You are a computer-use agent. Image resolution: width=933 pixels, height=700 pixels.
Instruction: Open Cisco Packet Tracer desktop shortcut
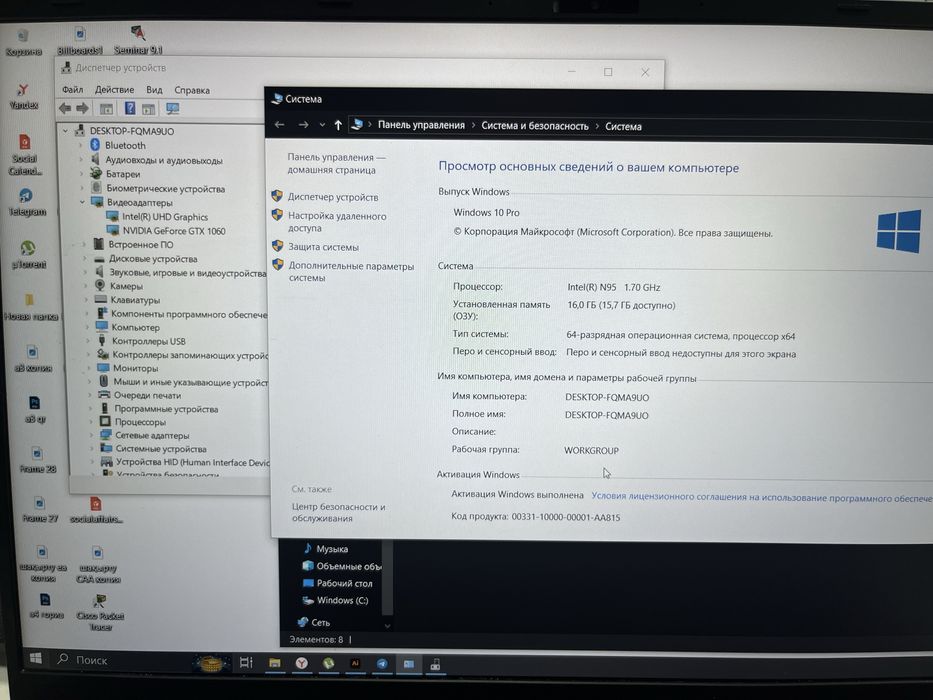(100, 612)
